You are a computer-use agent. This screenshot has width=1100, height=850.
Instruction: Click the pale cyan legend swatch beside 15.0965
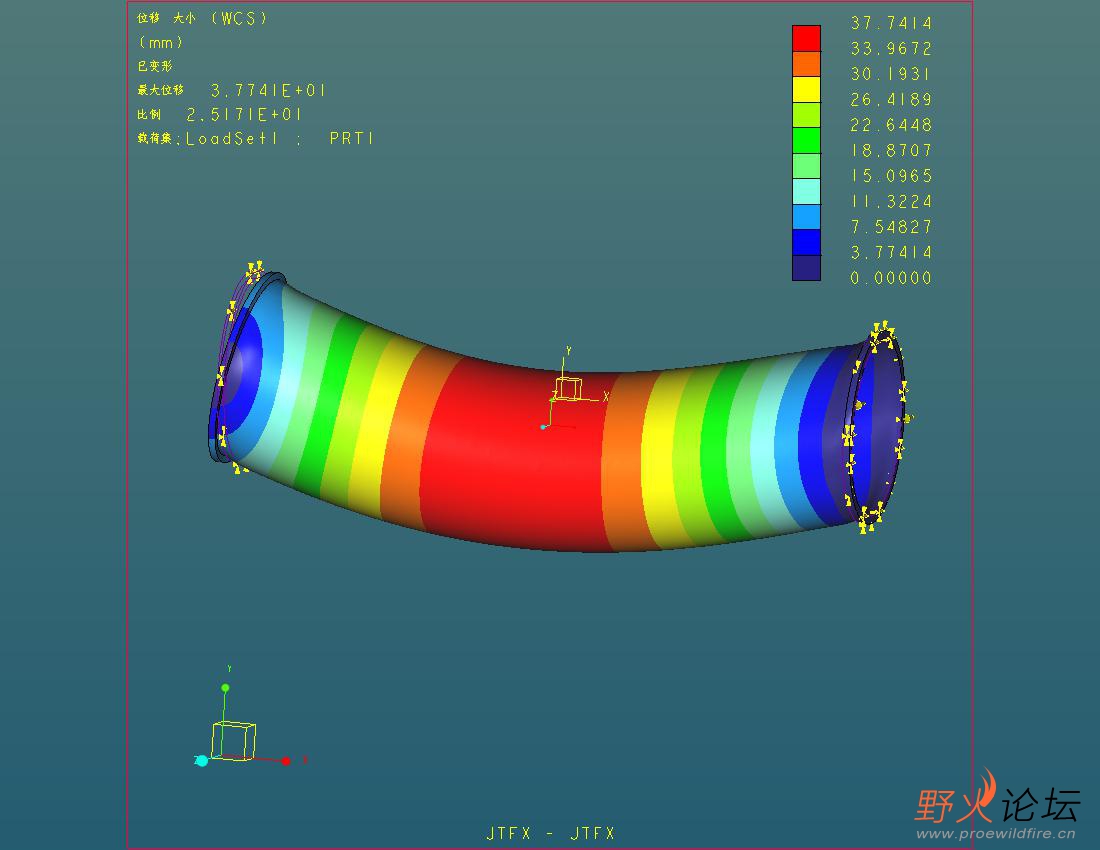(x=806, y=191)
